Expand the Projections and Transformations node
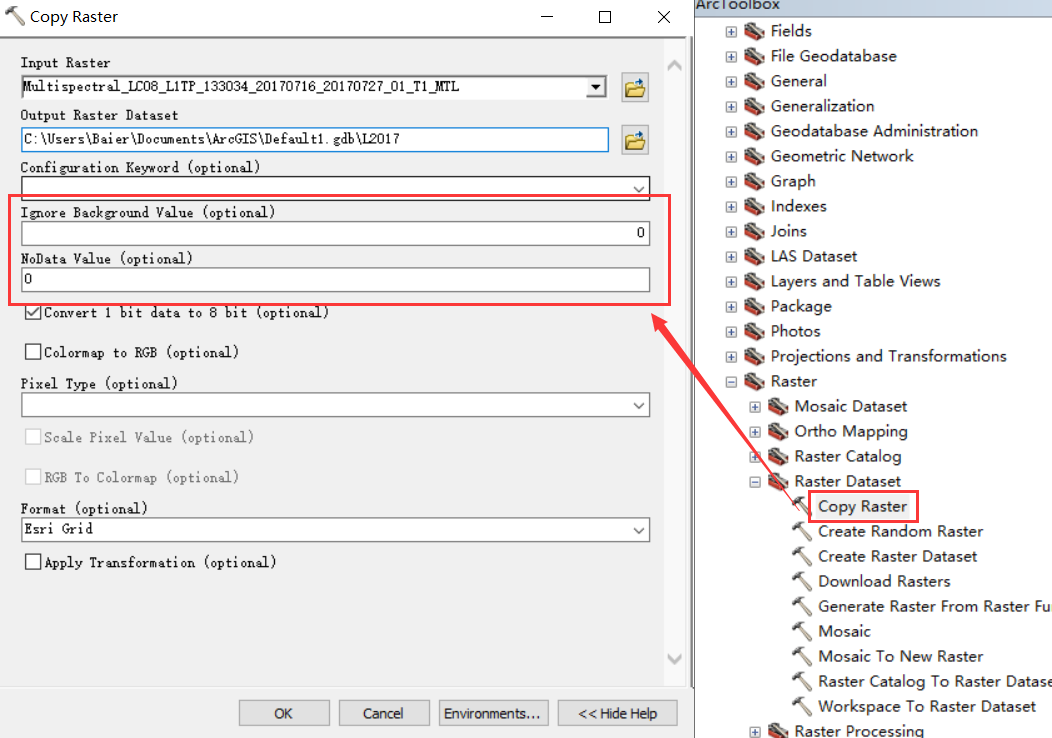Image resolution: width=1052 pixels, height=738 pixels. tap(731, 357)
